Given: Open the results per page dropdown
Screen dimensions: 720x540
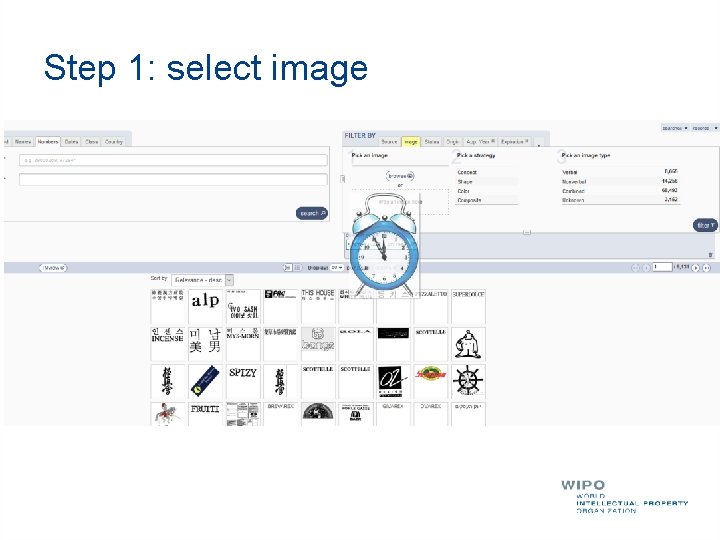Looking at the screenshot, I should pyautogui.click(x=337, y=268).
